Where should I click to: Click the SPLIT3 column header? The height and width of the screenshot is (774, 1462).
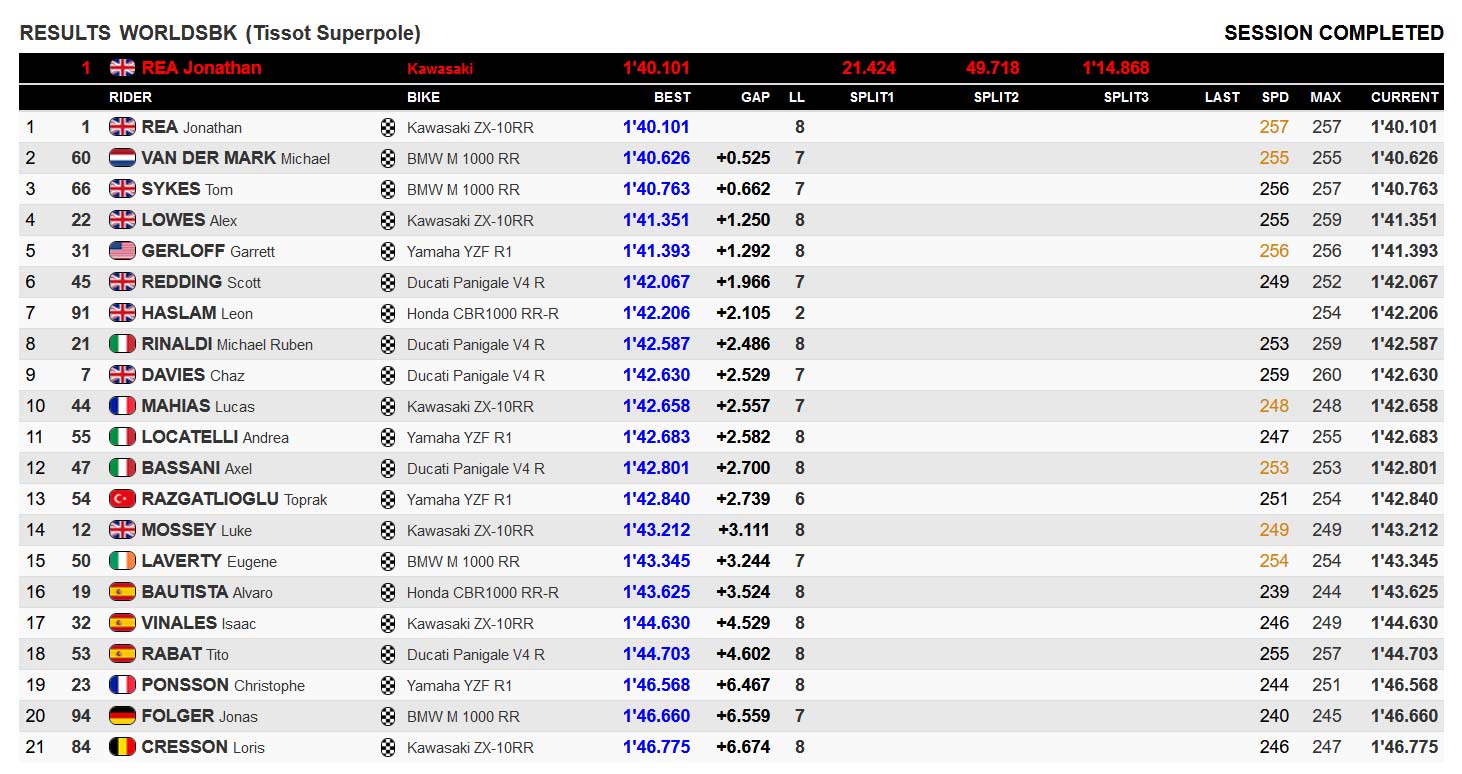tap(1126, 97)
